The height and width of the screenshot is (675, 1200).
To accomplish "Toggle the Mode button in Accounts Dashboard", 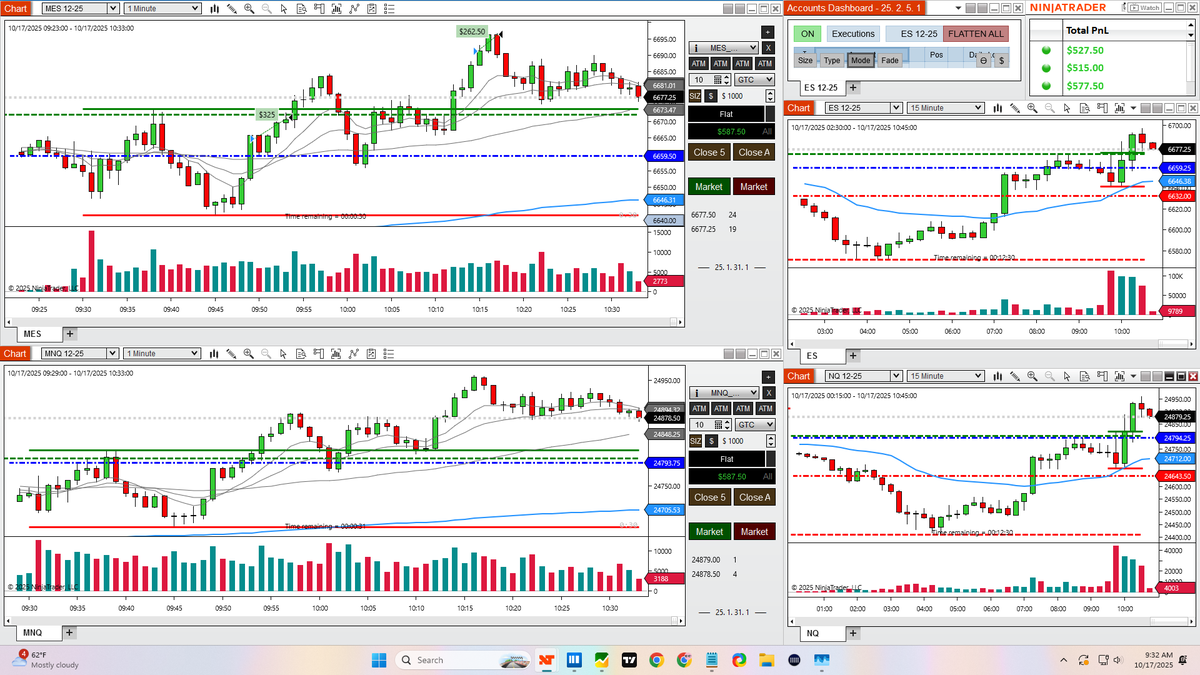I will click(860, 60).
